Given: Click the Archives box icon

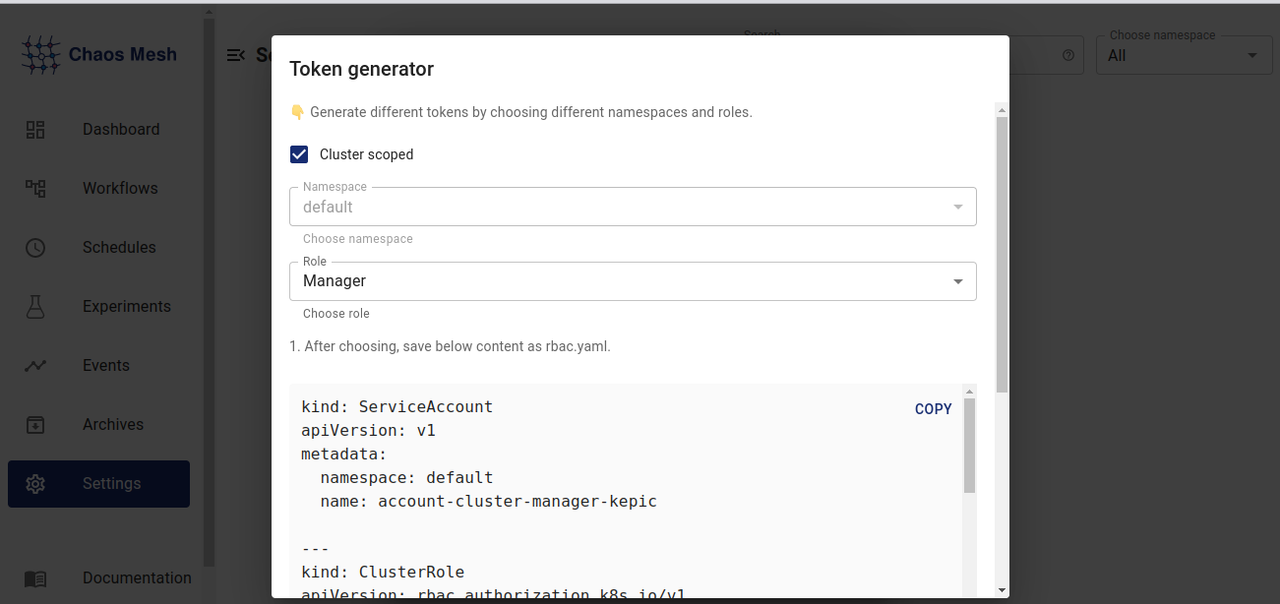Looking at the screenshot, I should point(36,424).
